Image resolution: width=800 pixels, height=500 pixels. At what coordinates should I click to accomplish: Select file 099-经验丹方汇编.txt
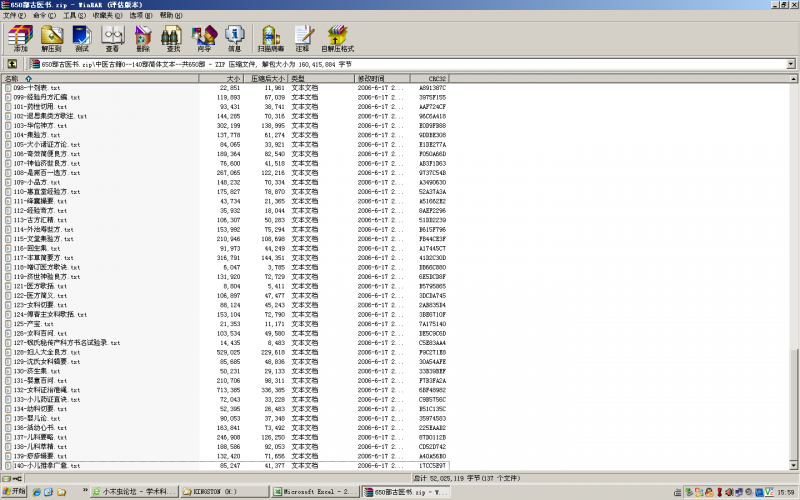(46, 97)
